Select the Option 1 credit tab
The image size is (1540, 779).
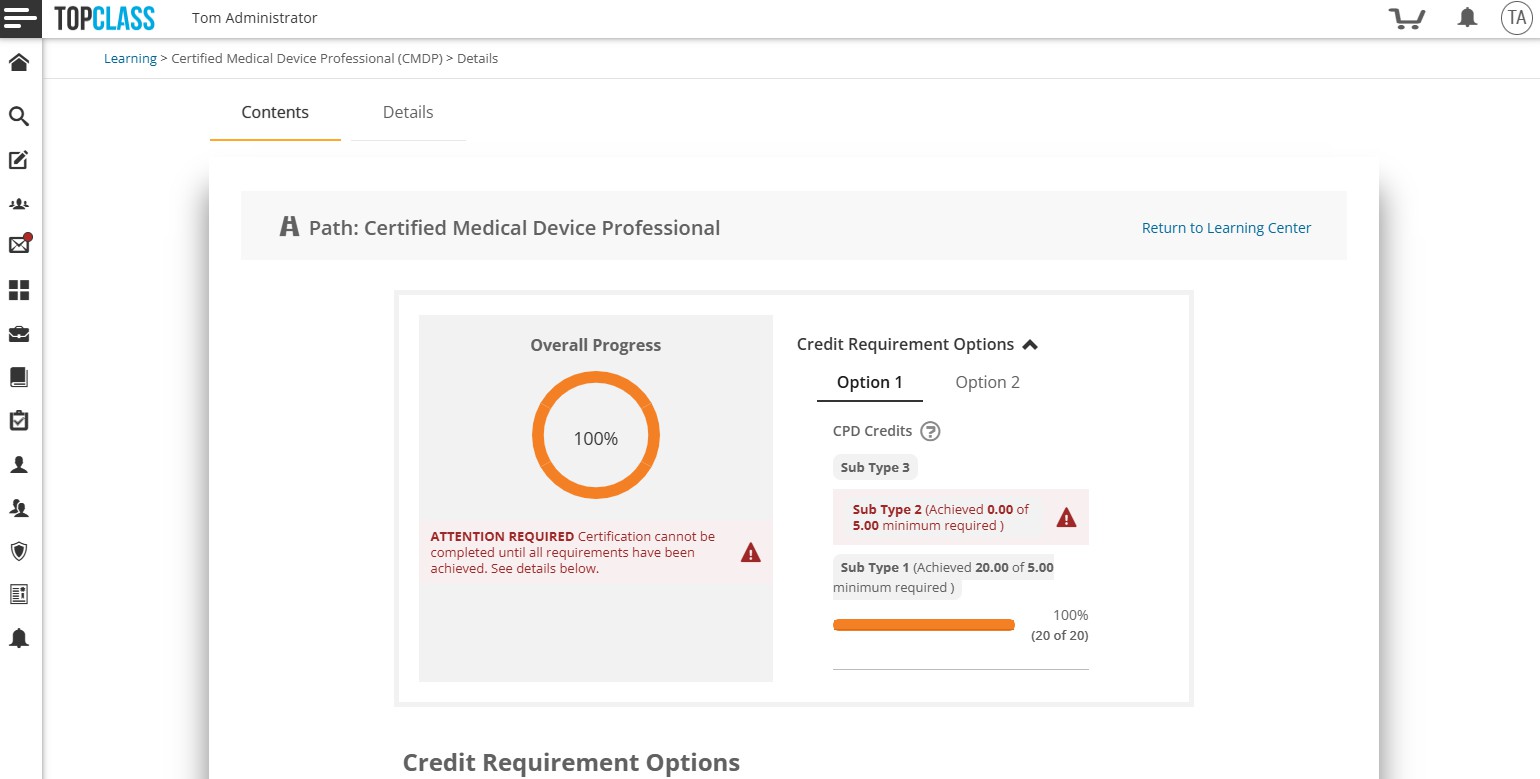point(870,382)
